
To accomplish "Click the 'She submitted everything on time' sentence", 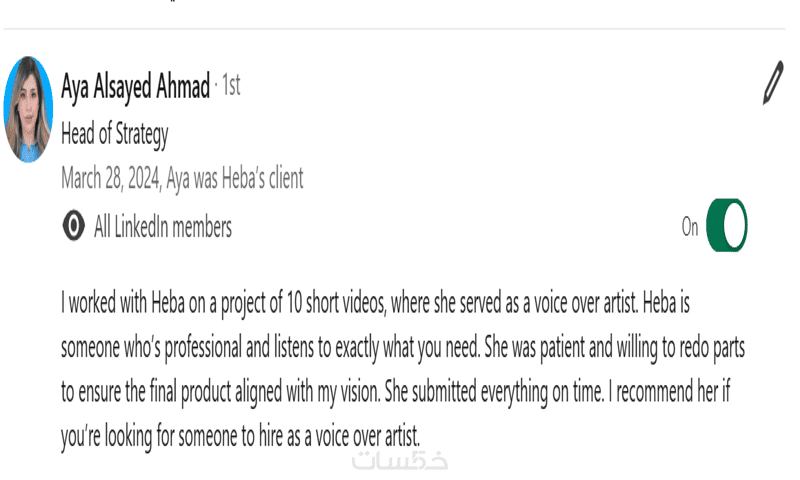I will [494, 392].
